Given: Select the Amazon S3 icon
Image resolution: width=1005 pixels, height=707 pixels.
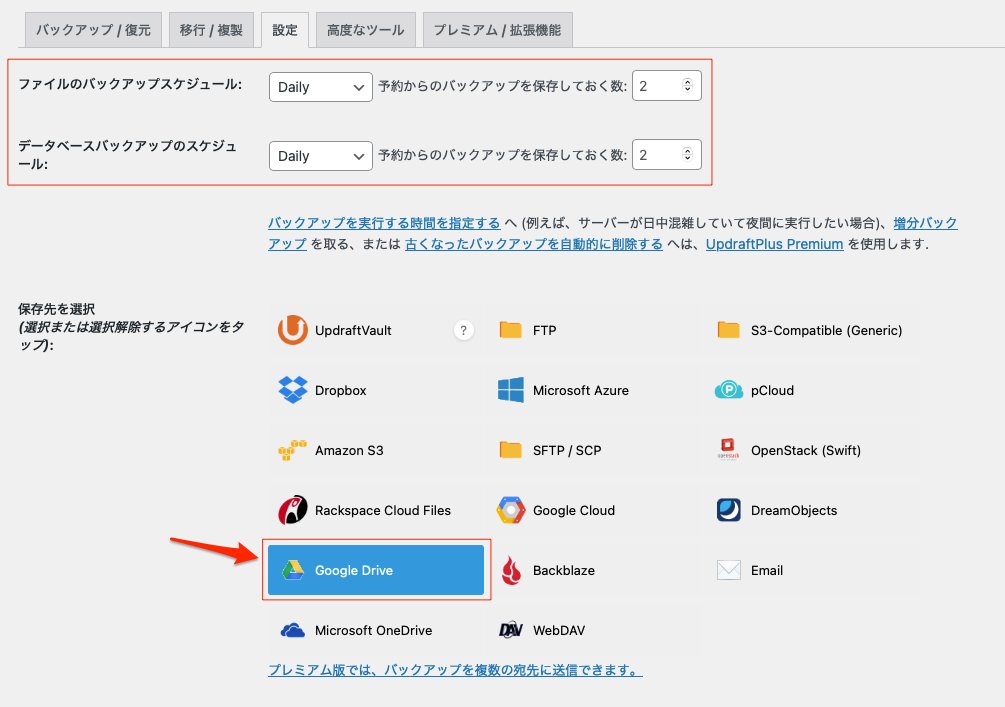Looking at the screenshot, I should coord(293,450).
